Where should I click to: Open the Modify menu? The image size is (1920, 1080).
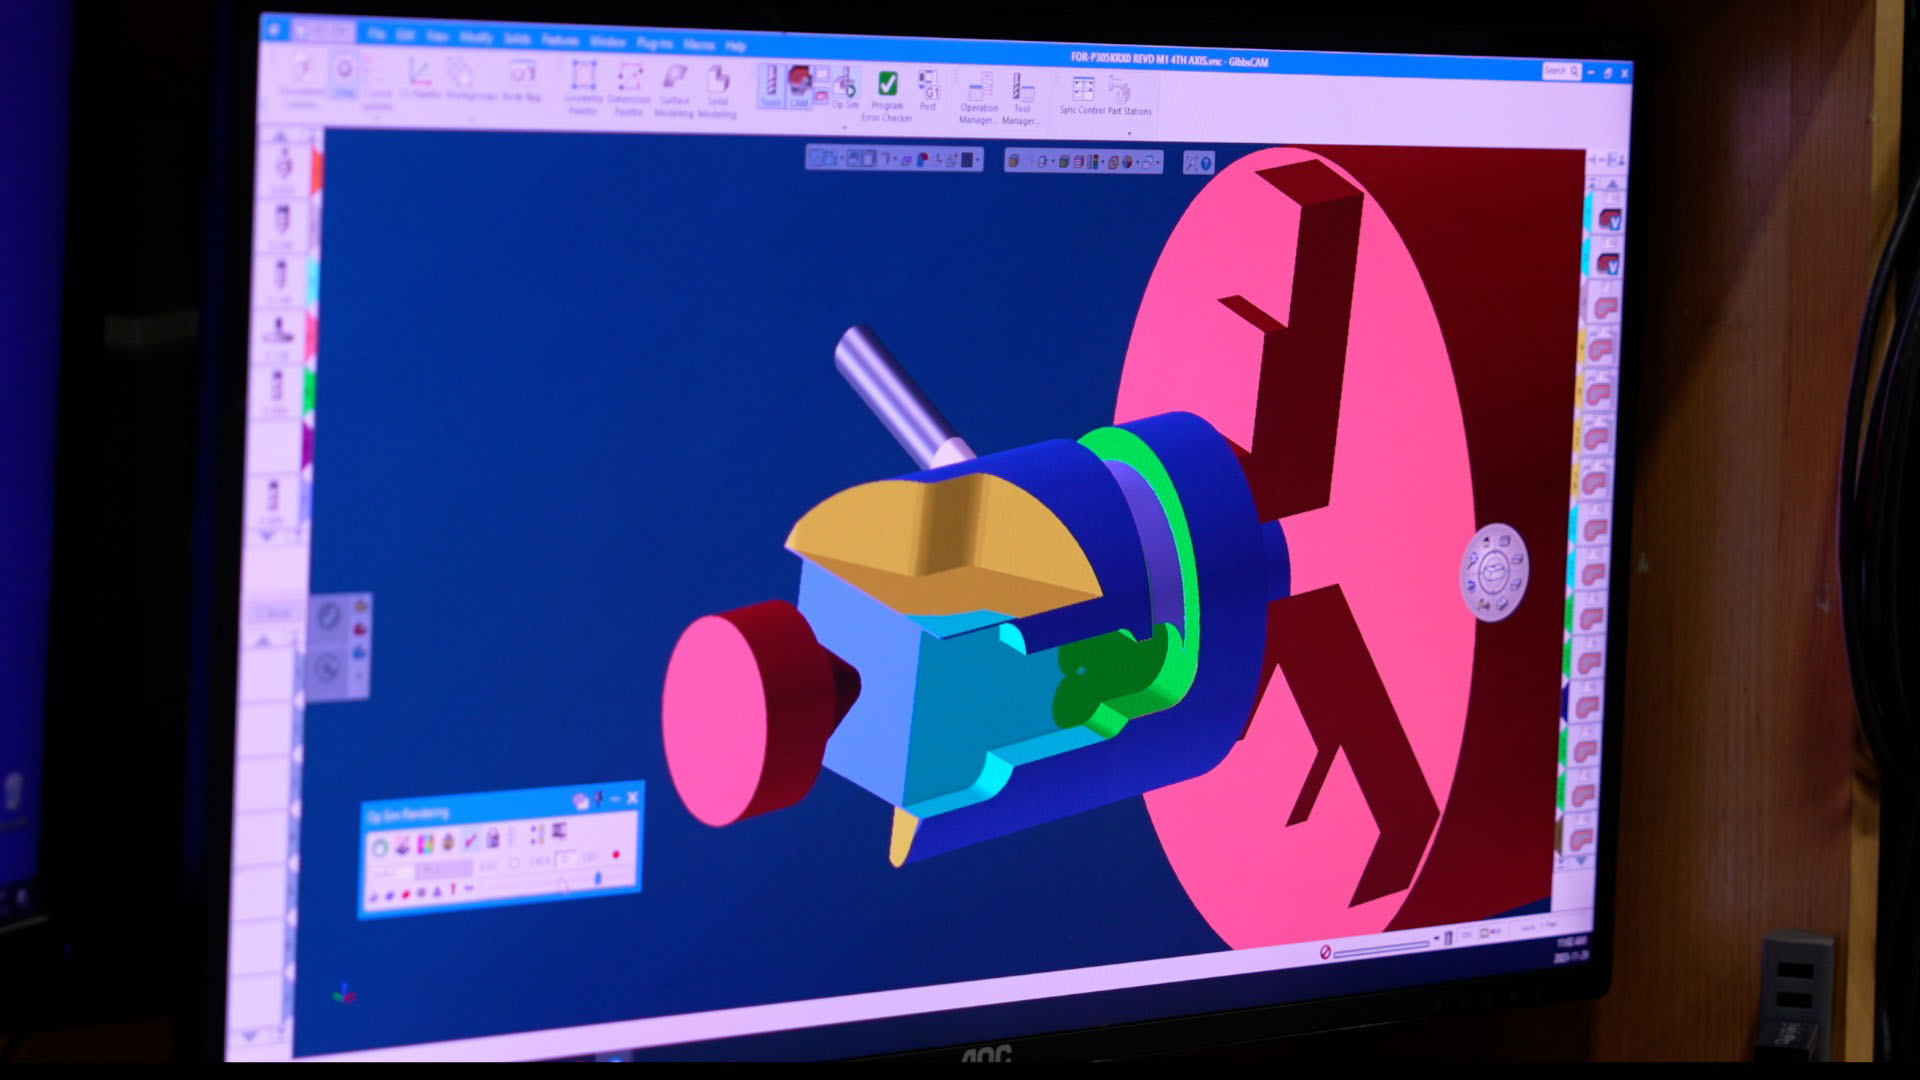click(476, 37)
